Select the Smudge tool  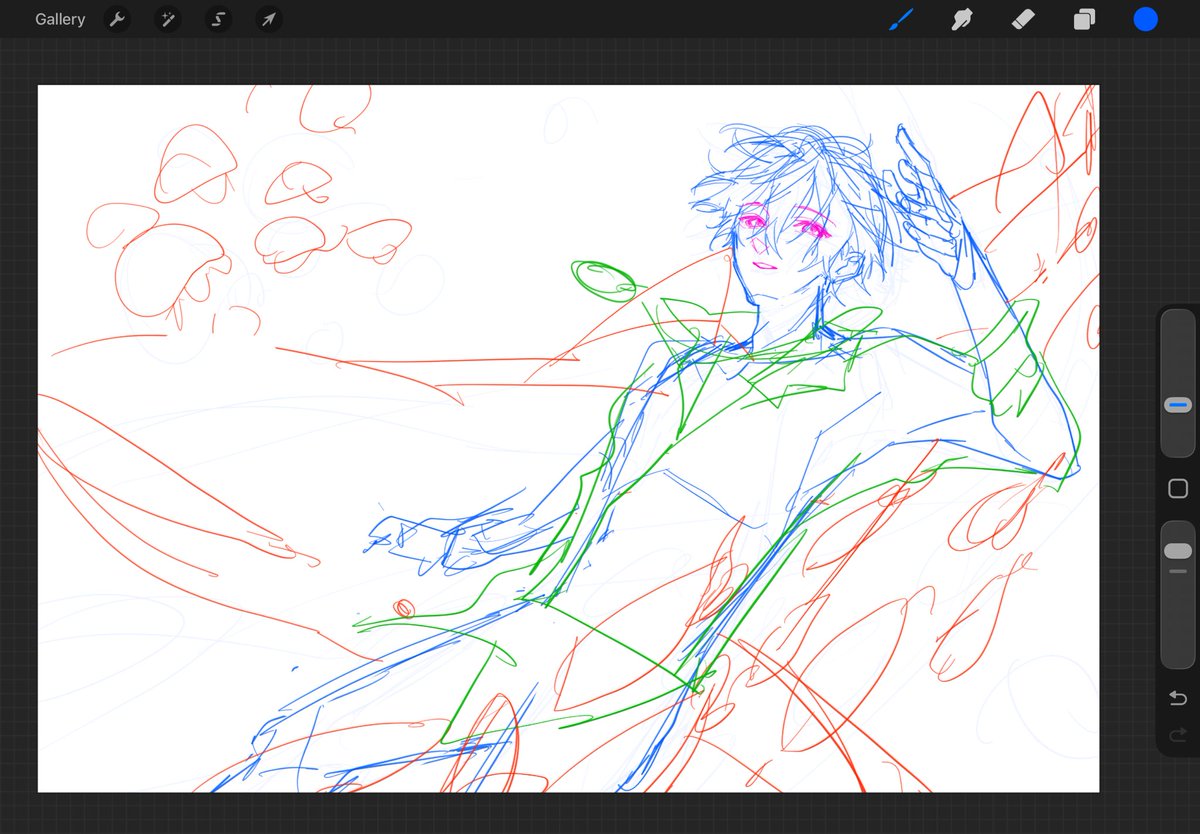pyautogui.click(x=962, y=19)
